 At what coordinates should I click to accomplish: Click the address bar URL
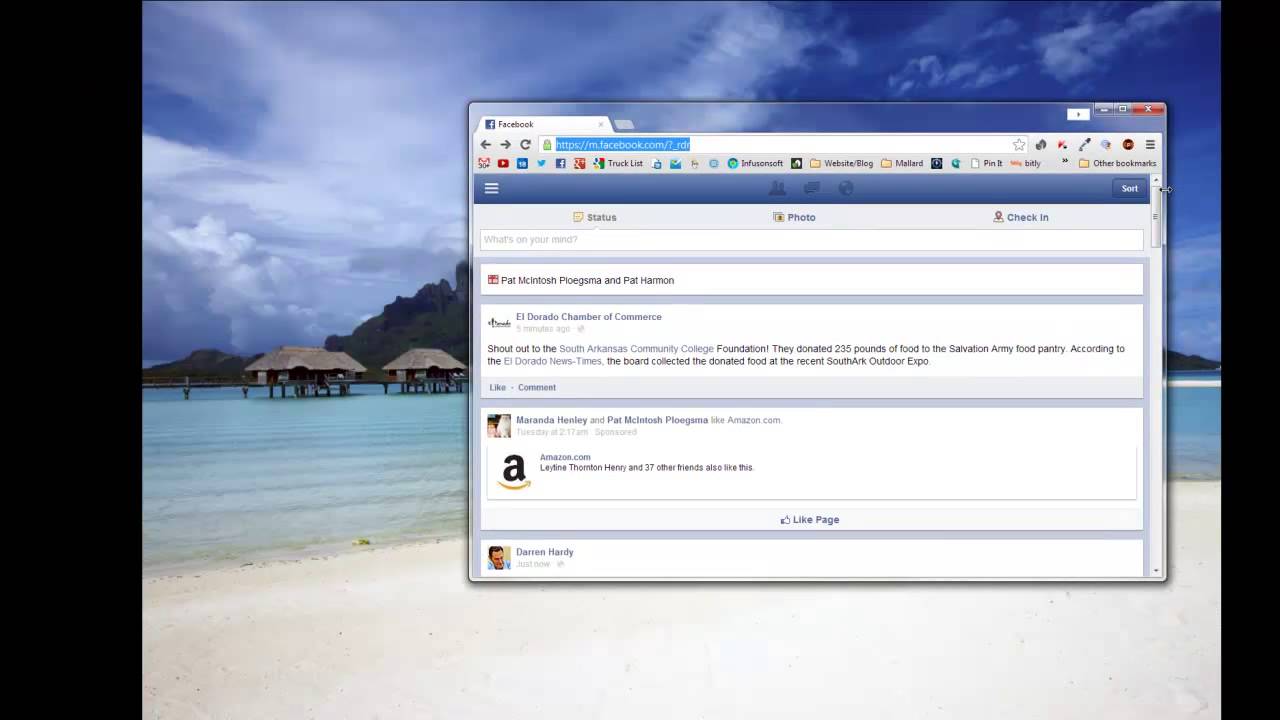(623, 145)
